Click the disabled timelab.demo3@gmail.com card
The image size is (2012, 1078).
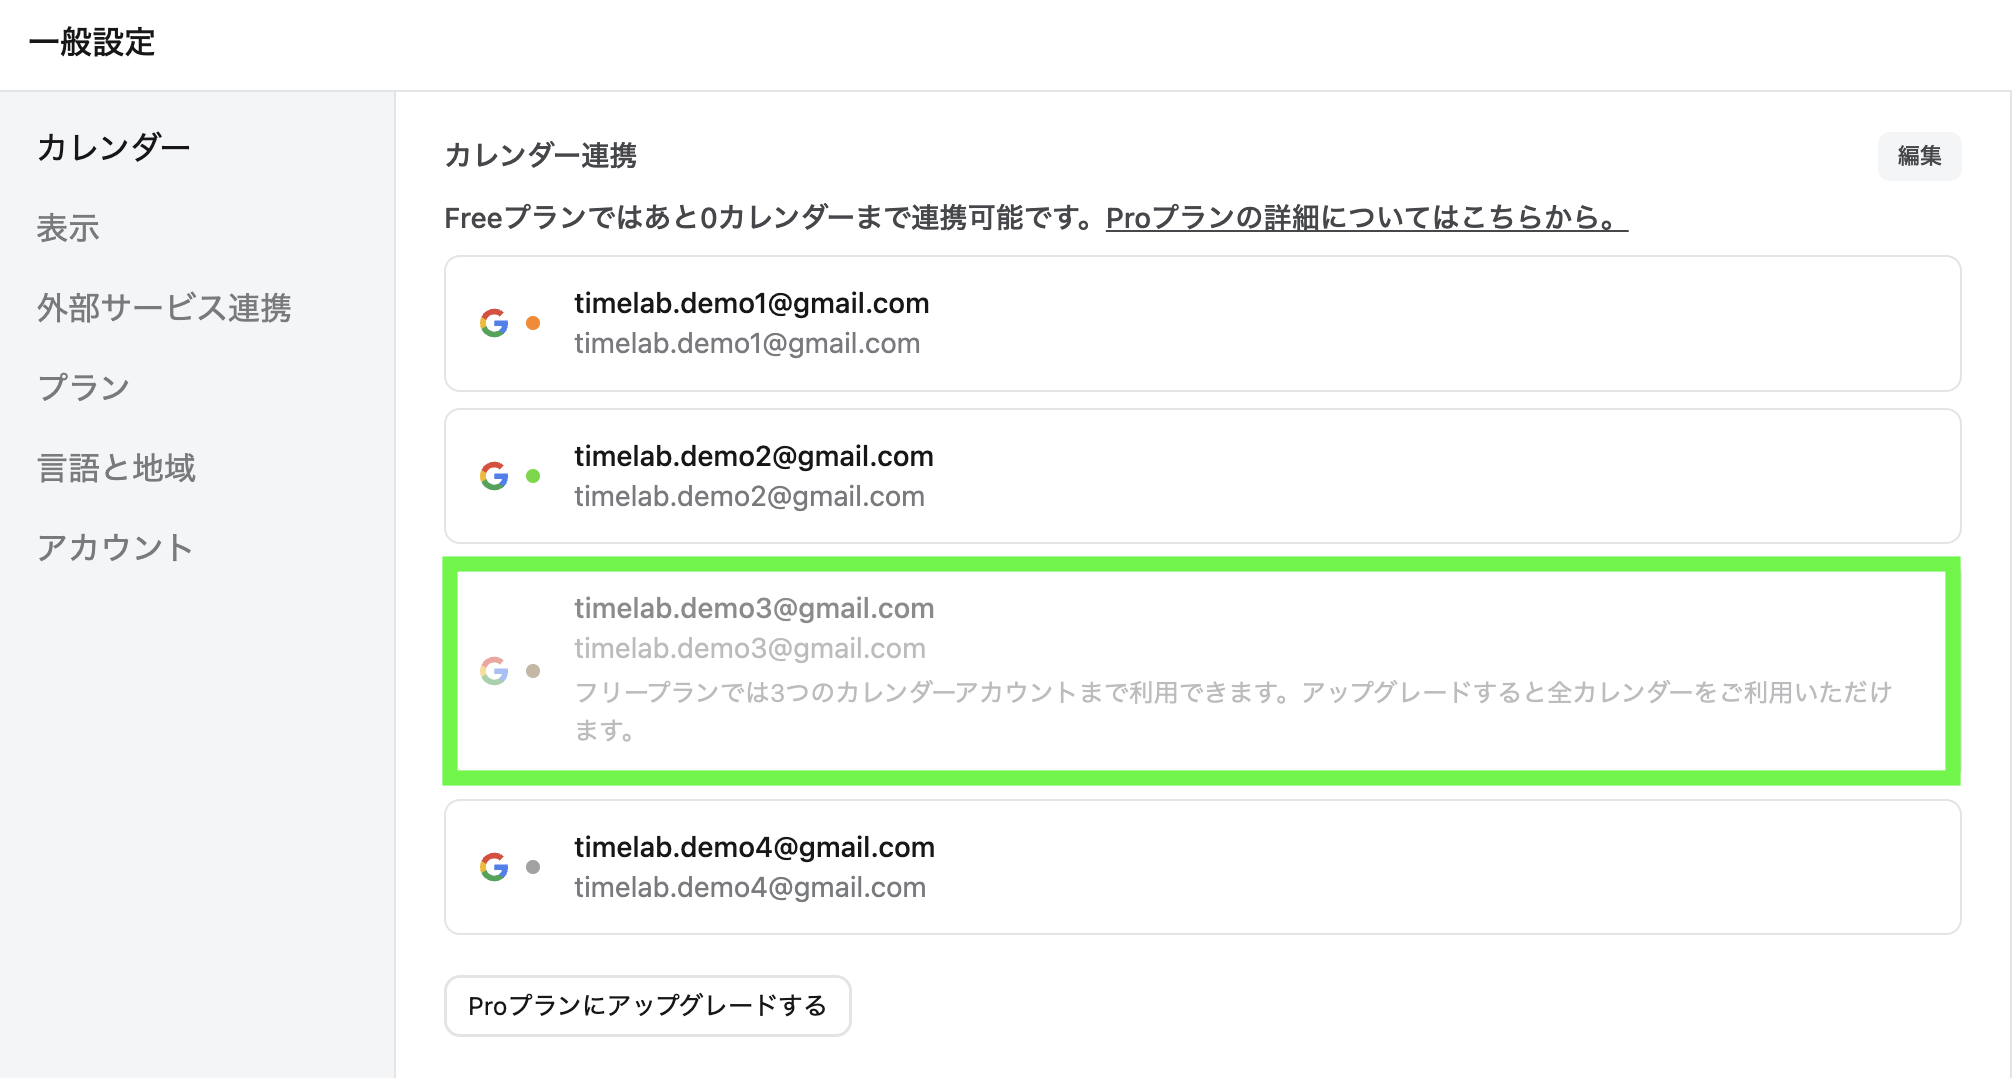click(x=1202, y=671)
